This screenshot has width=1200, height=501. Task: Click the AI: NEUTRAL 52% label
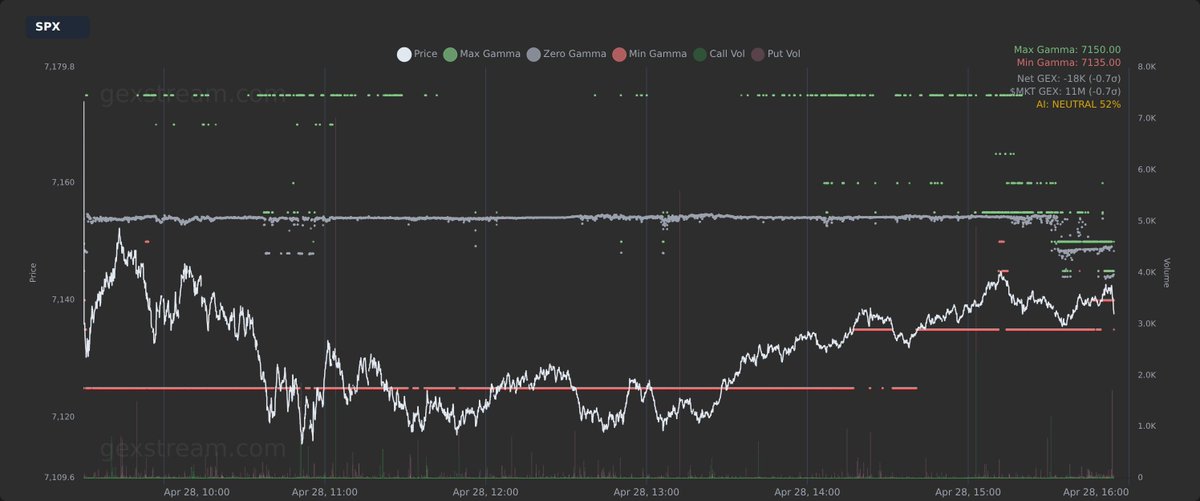[x=1079, y=104]
